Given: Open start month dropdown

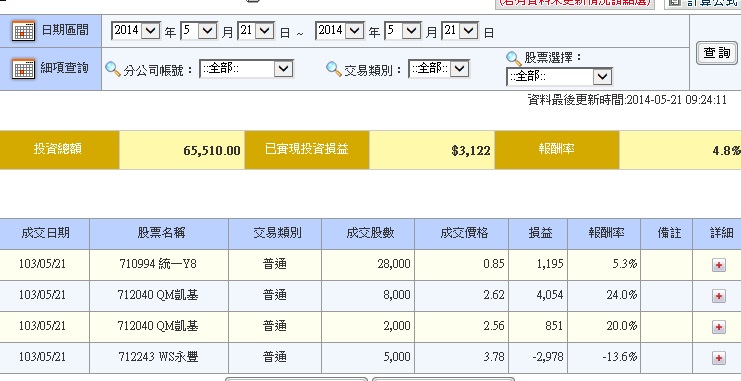Looking at the screenshot, I should coord(198,31).
